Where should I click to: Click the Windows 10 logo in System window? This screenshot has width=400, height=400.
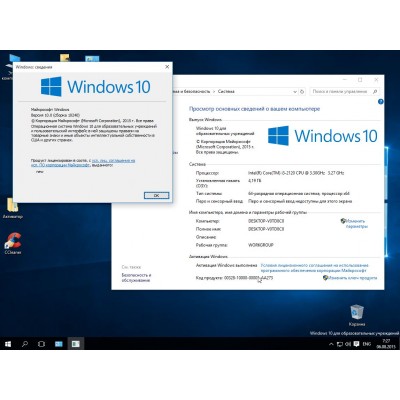pos(323,136)
